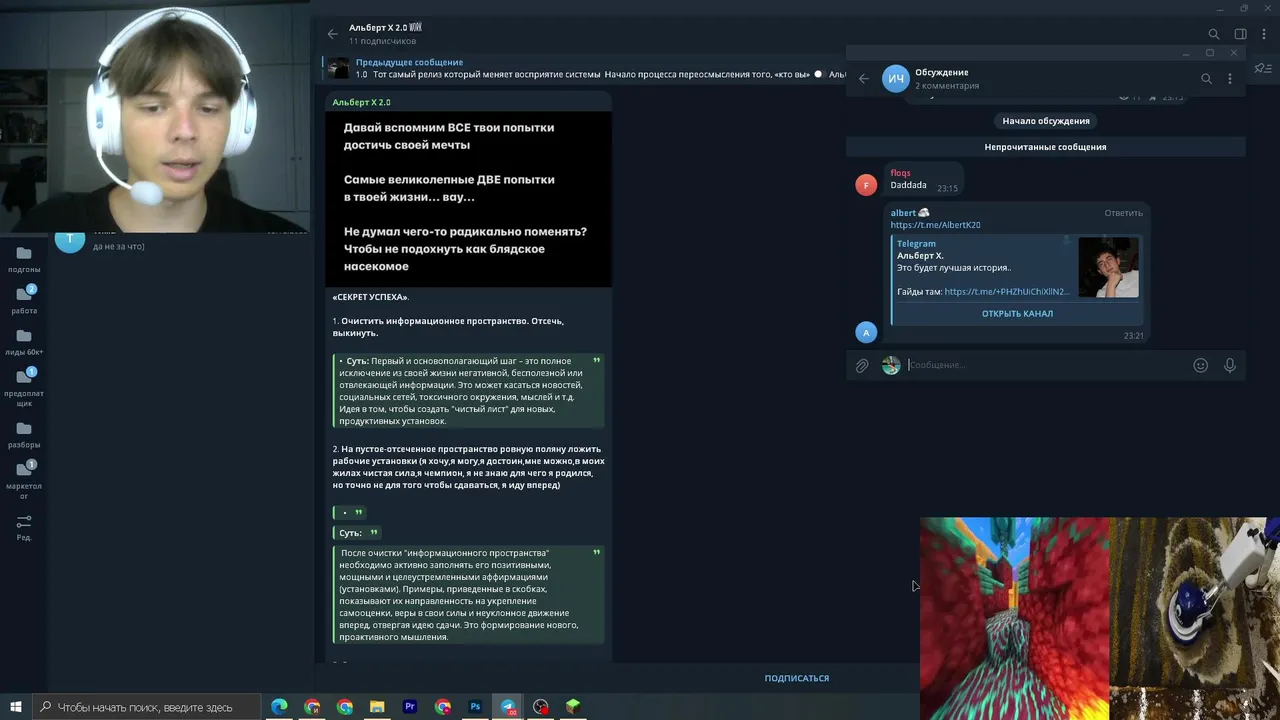Open the работа chat folder

(x=24, y=300)
